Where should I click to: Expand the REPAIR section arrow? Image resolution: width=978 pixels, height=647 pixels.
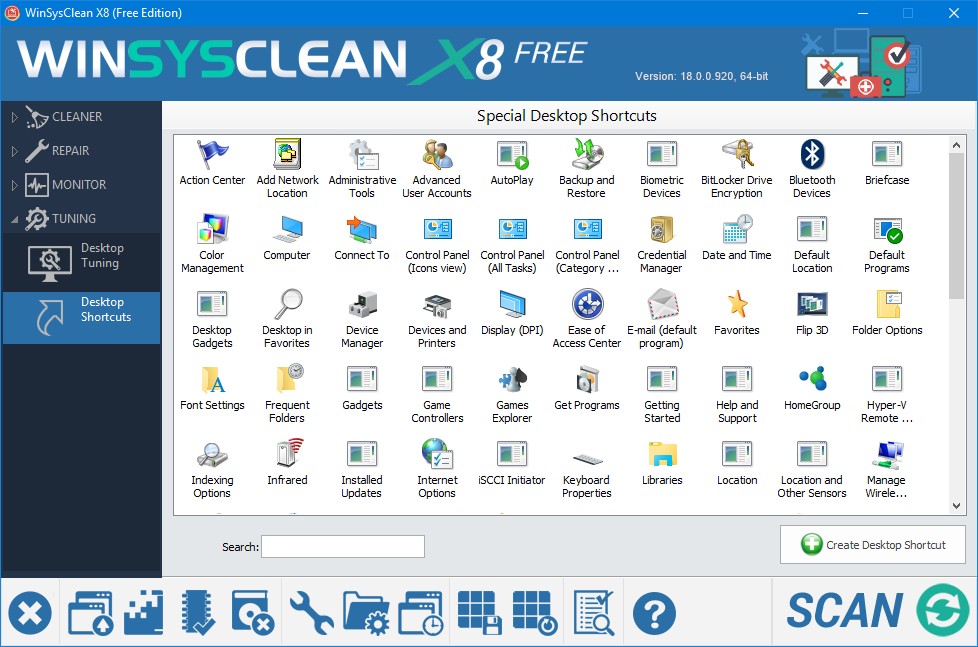pyautogui.click(x=15, y=150)
